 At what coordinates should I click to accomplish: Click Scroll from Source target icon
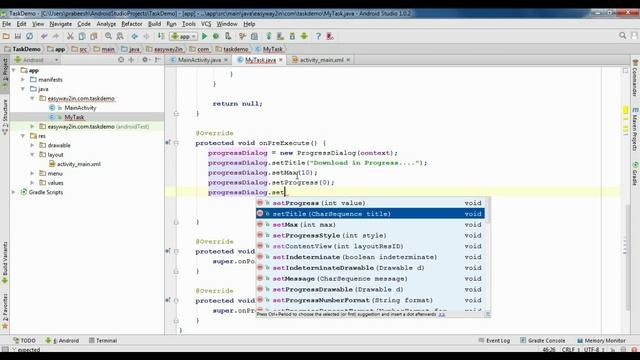(x=121, y=60)
